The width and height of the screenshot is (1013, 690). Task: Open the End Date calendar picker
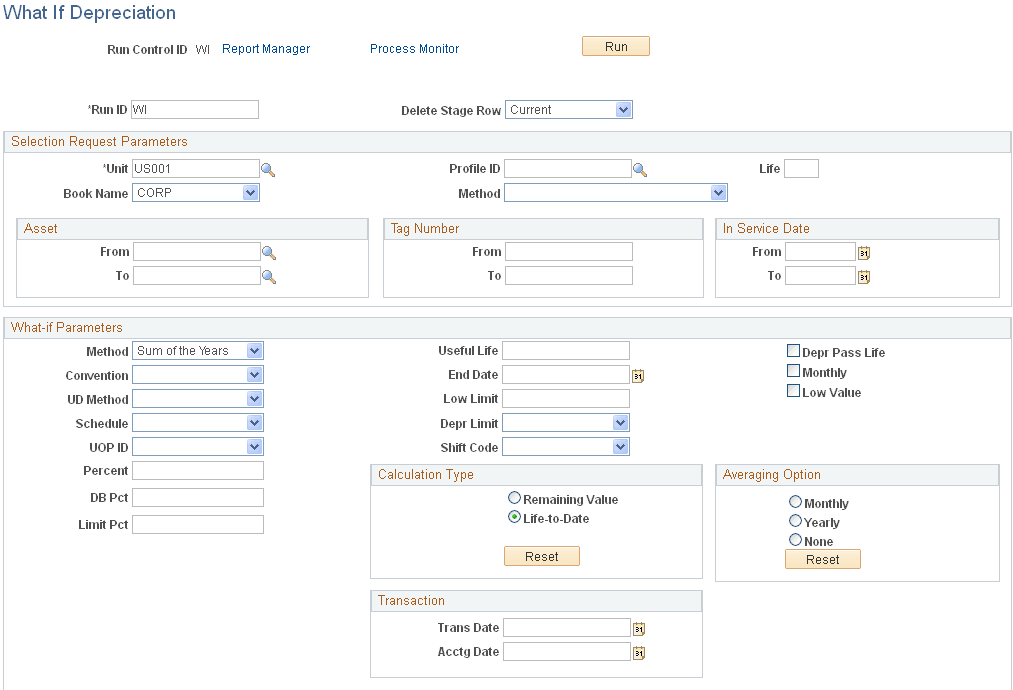click(x=638, y=374)
